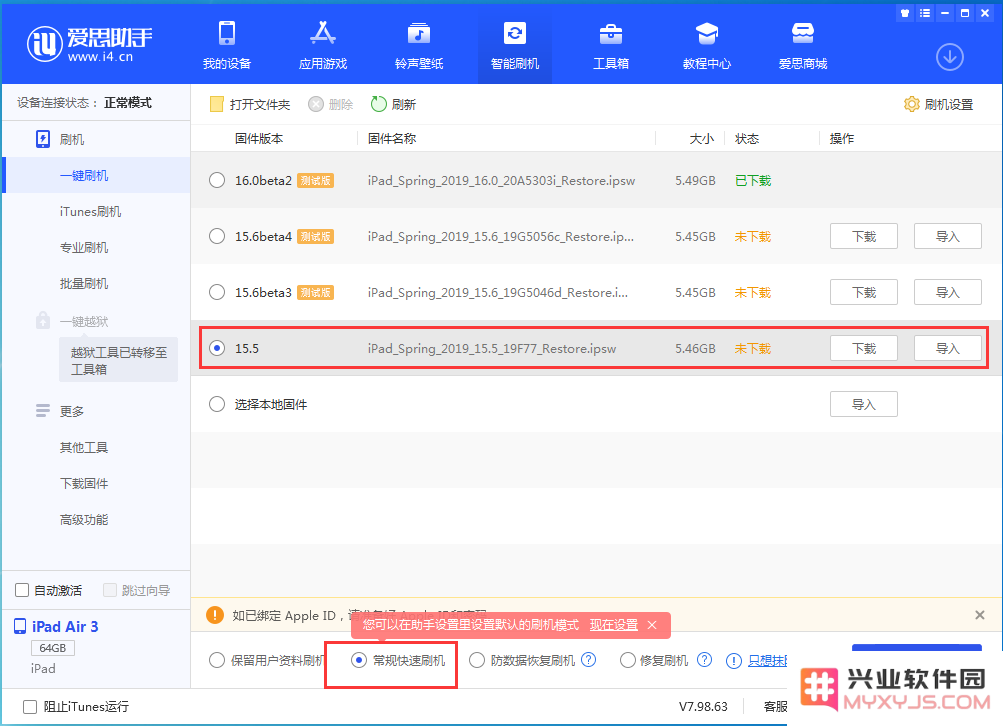1003x726 pixels.
Task: Click the 固件名称 column header
Action: [392, 139]
